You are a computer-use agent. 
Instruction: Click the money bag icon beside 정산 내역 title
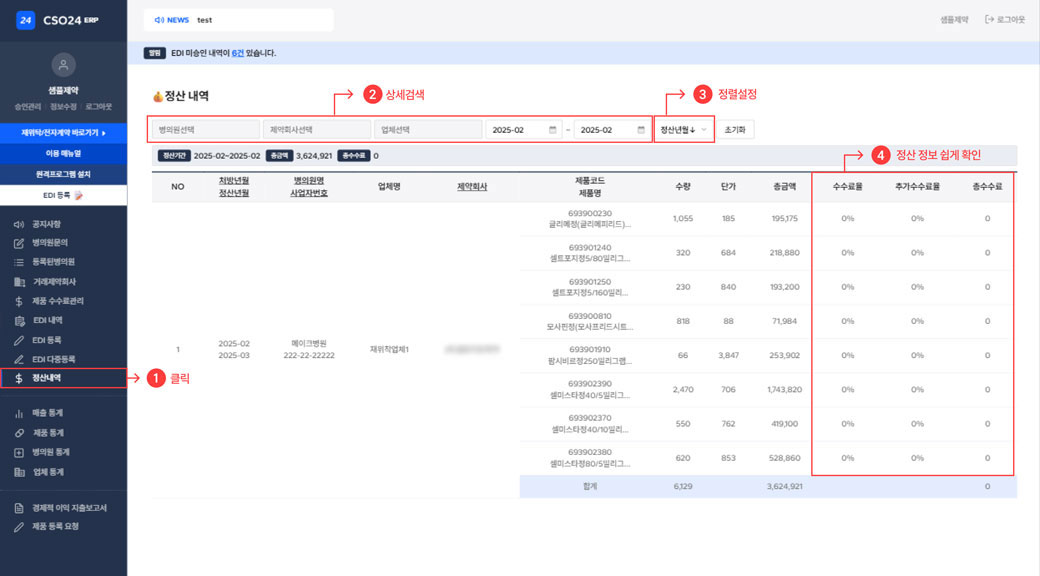pos(158,96)
